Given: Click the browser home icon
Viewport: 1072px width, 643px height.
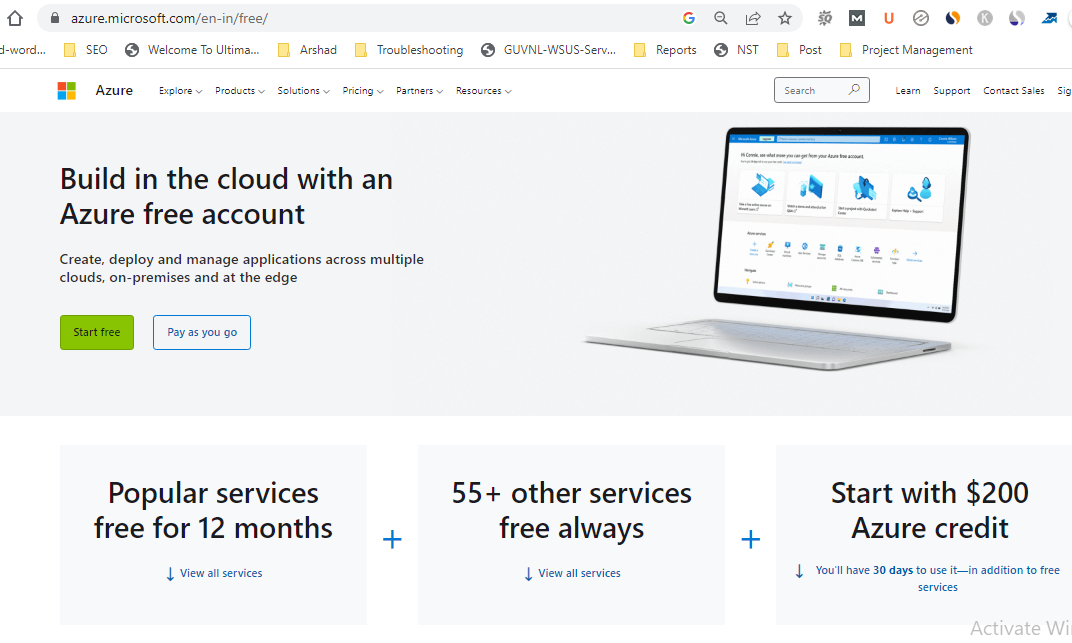Looking at the screenshot, I should 15,18.
